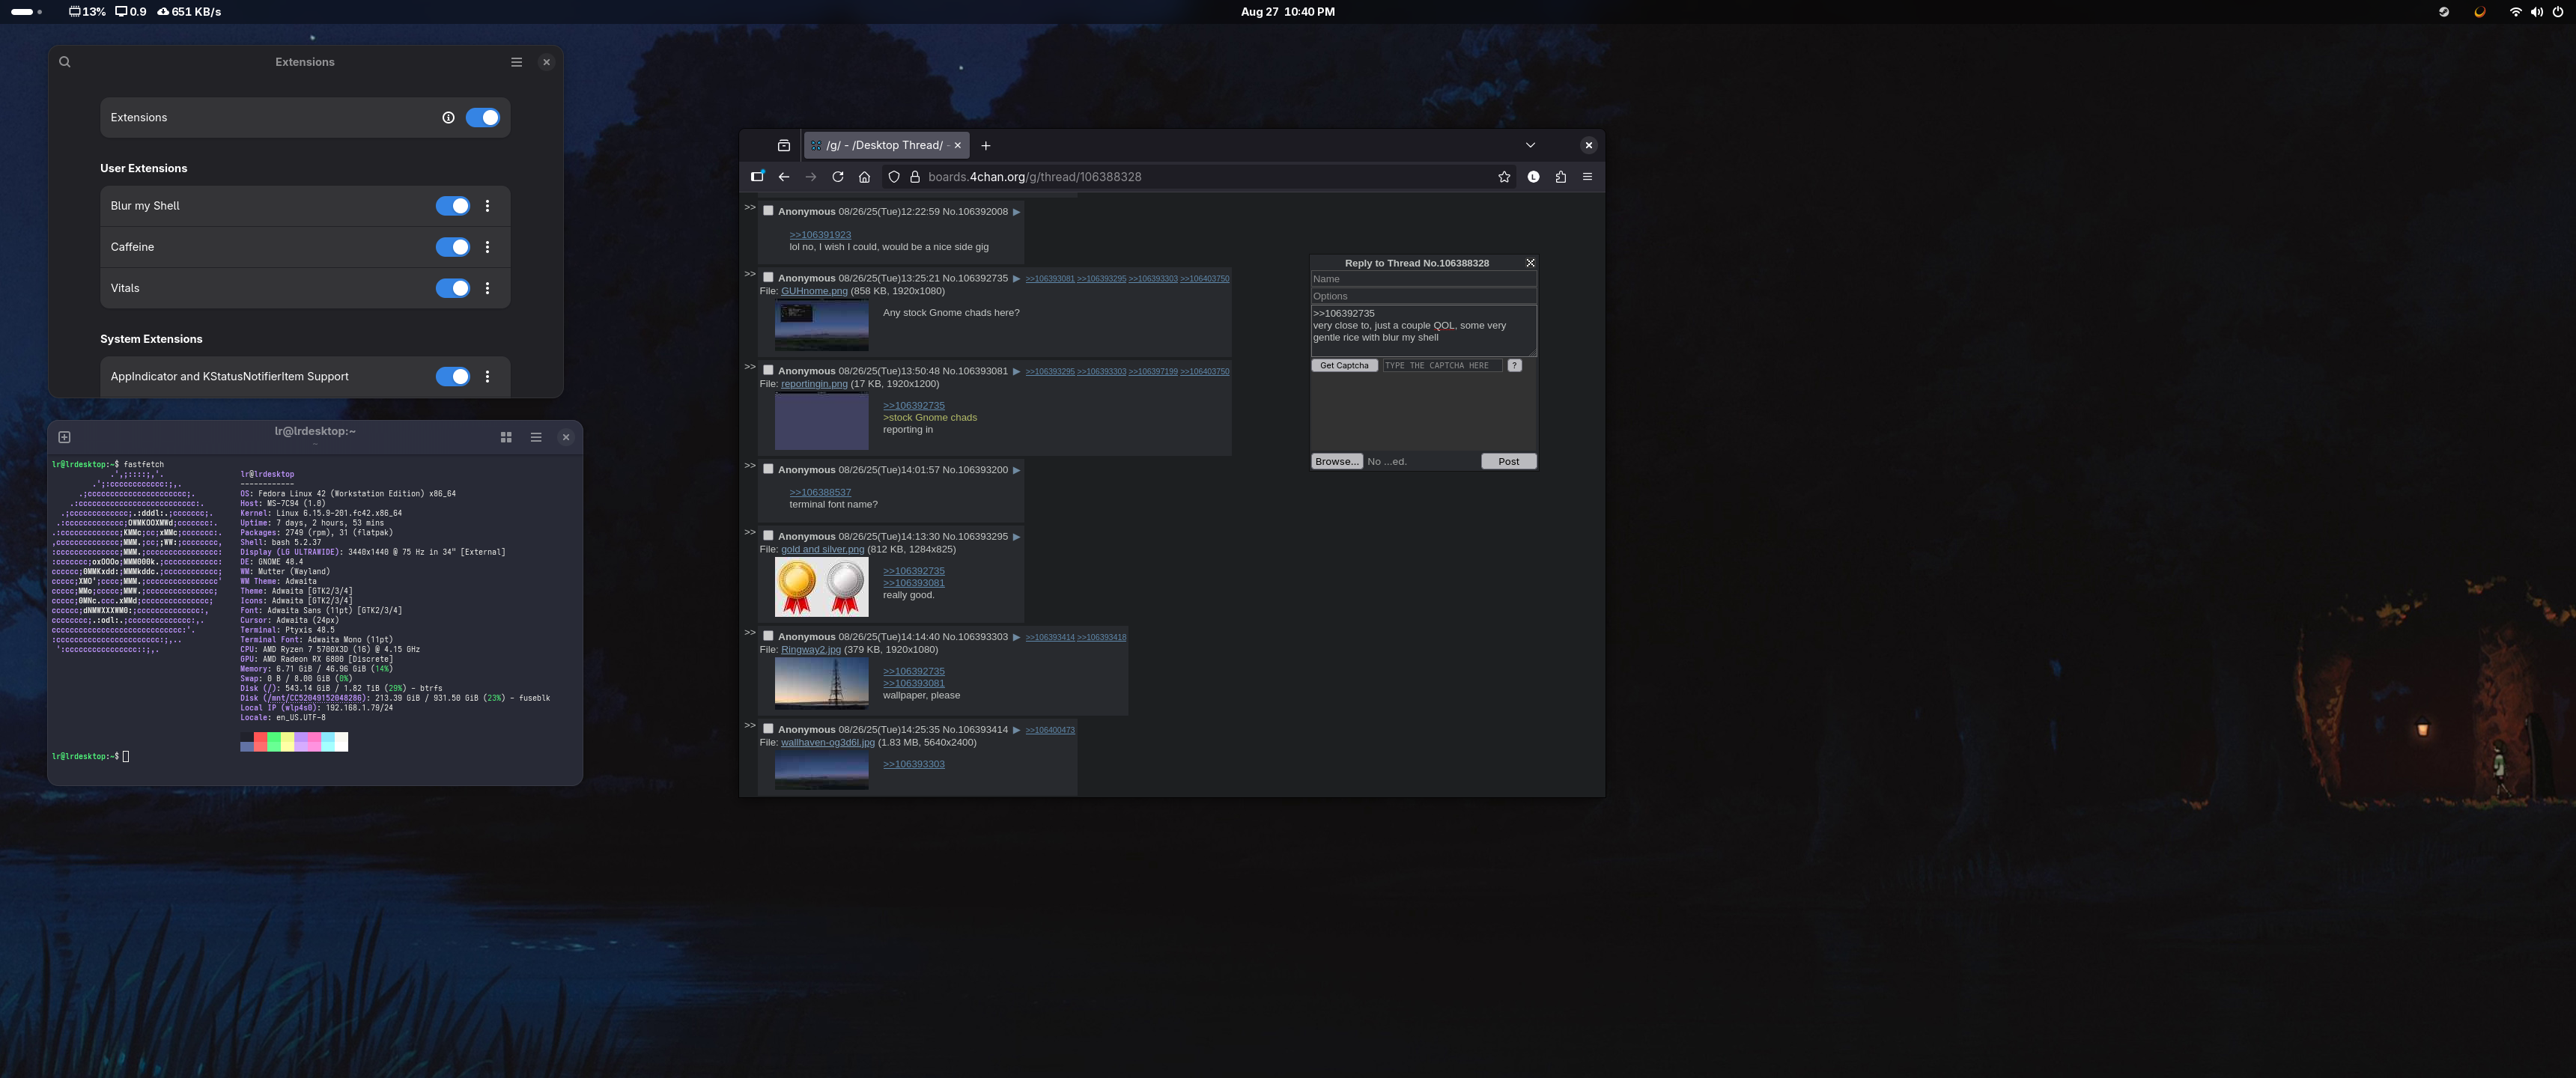Open the browser extensions puzzle icon
This screenshot has width=2576, height=1078.
(x=1560, y=177)
